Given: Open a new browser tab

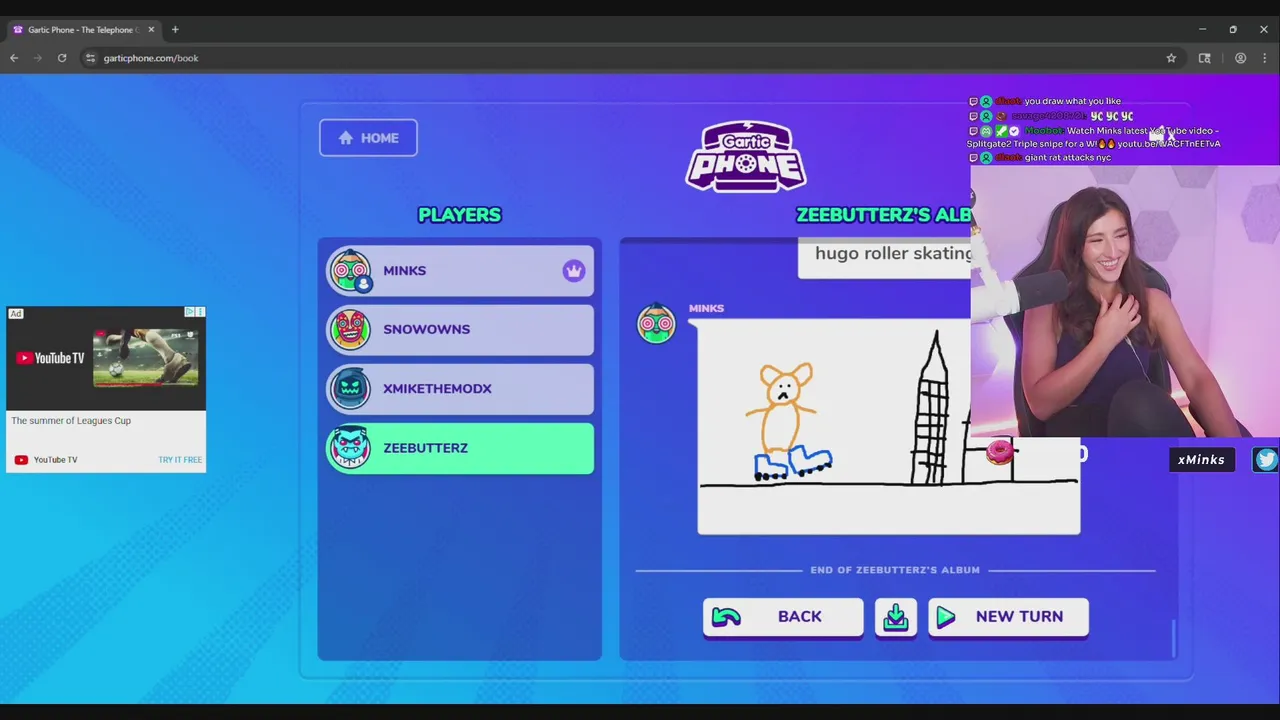Looking at the screenshot, I should 175,30.
